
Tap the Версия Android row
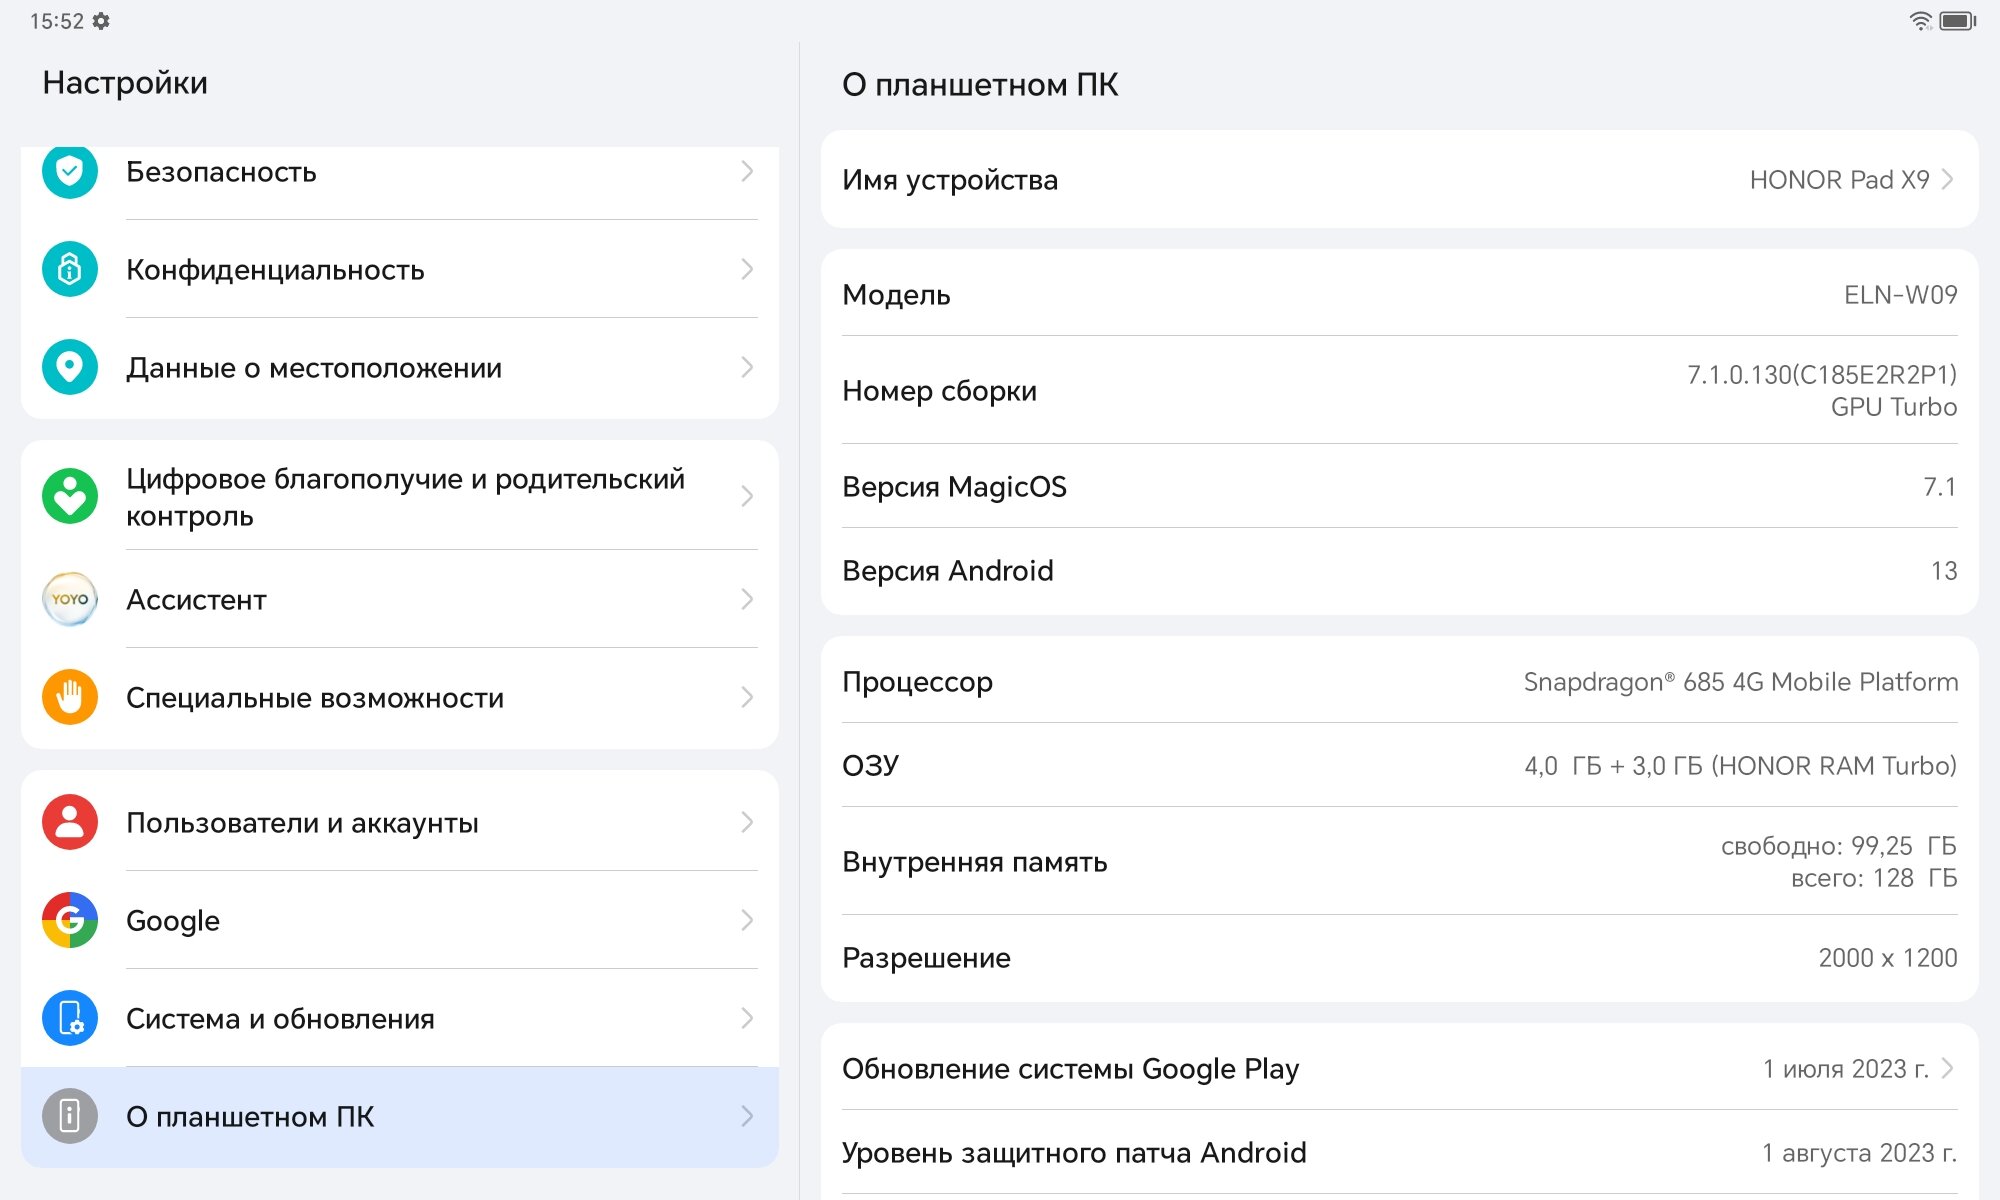pyautogui.click(x=1400, y=570)
